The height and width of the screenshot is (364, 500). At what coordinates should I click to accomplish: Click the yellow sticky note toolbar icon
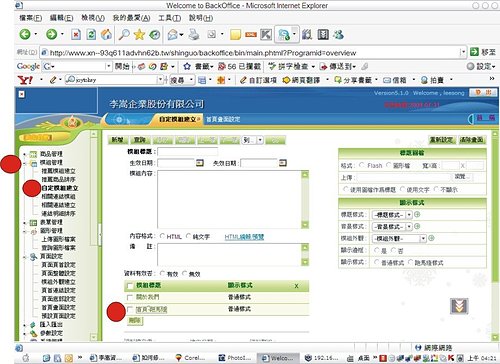[x=235, y=35]
